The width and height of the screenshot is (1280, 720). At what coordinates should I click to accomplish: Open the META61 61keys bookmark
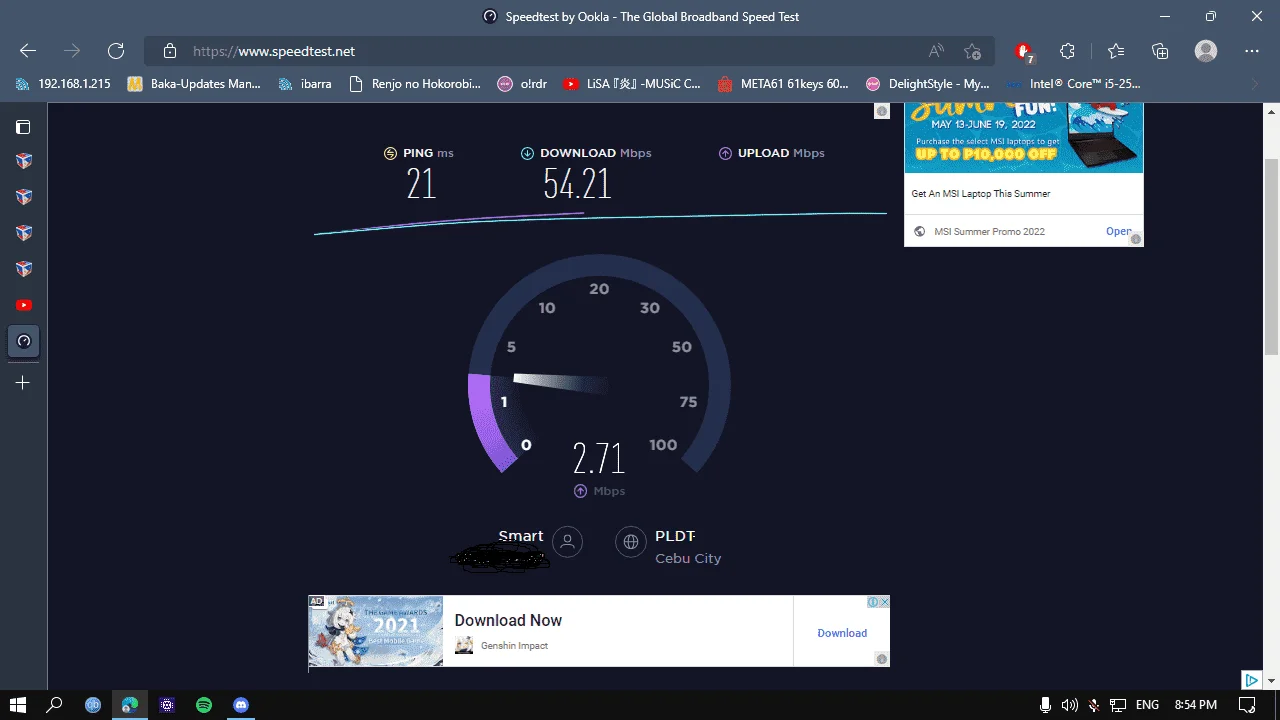pos(783,84)
